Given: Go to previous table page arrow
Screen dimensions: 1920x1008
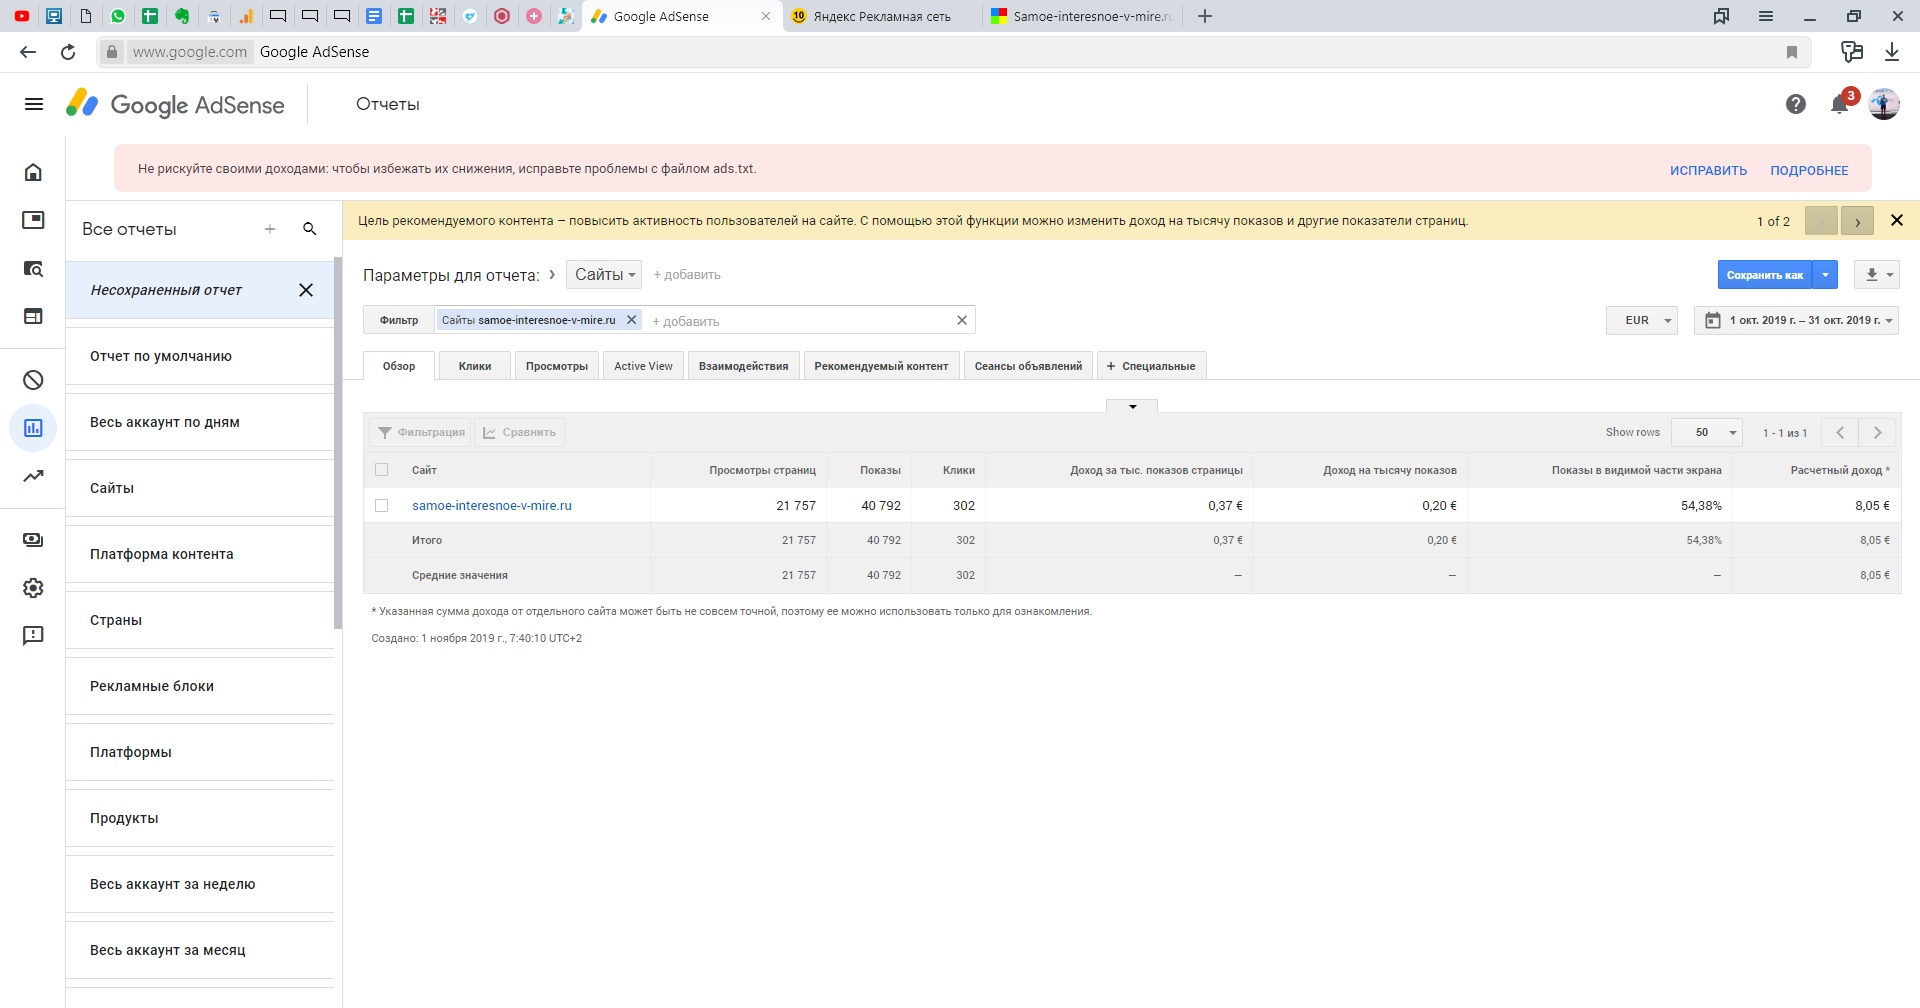Looking at the screenshot, I should click(x=1840, y=432).
